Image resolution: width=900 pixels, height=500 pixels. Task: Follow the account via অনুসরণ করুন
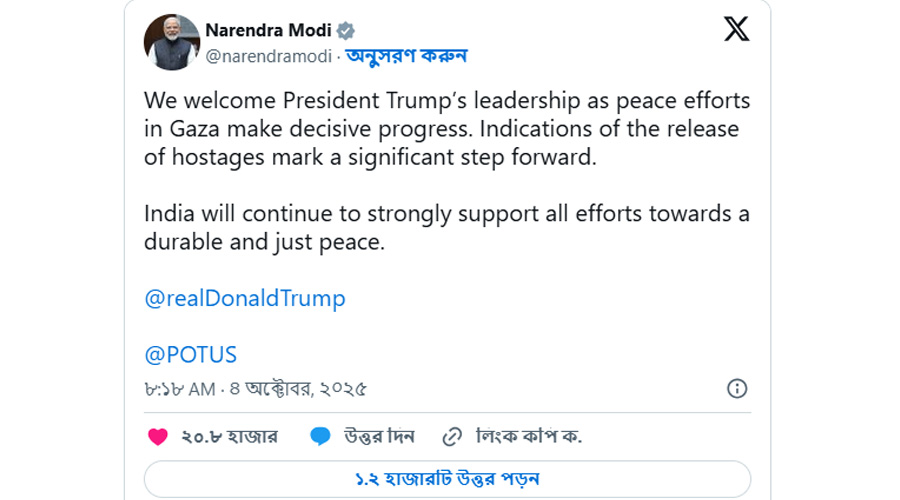[407, 56]
